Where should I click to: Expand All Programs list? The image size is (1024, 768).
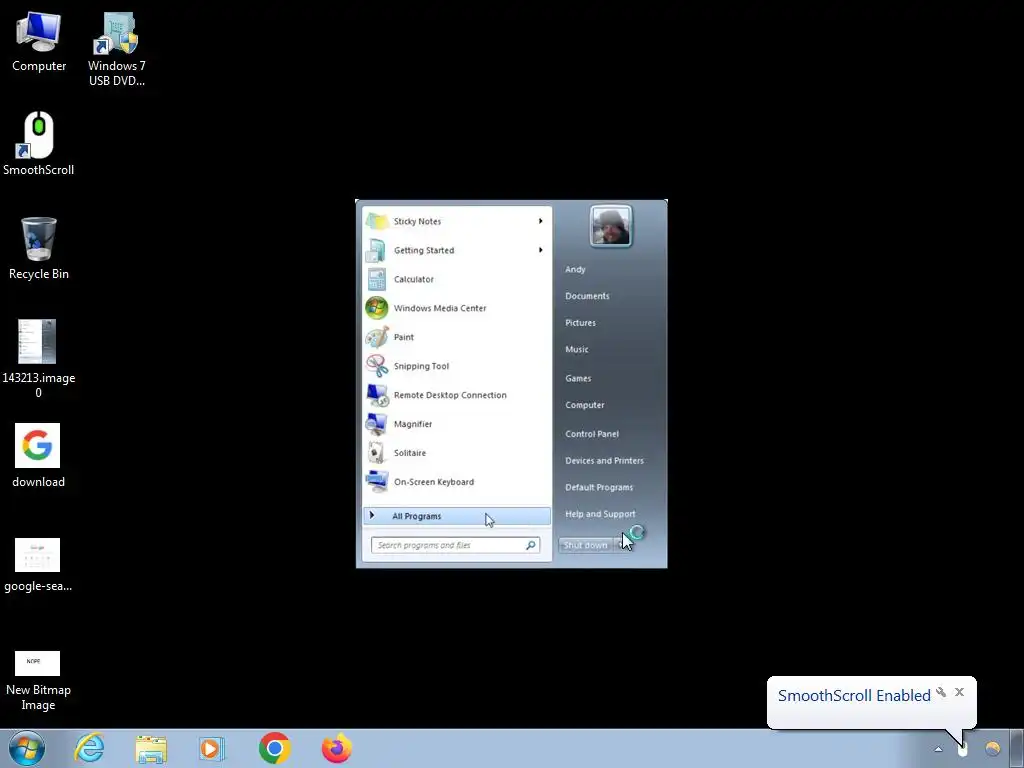456,516
